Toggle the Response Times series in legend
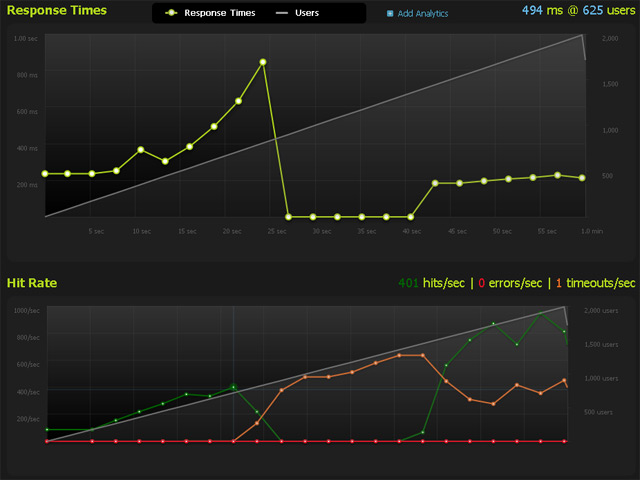 click(x=219, y=14)
